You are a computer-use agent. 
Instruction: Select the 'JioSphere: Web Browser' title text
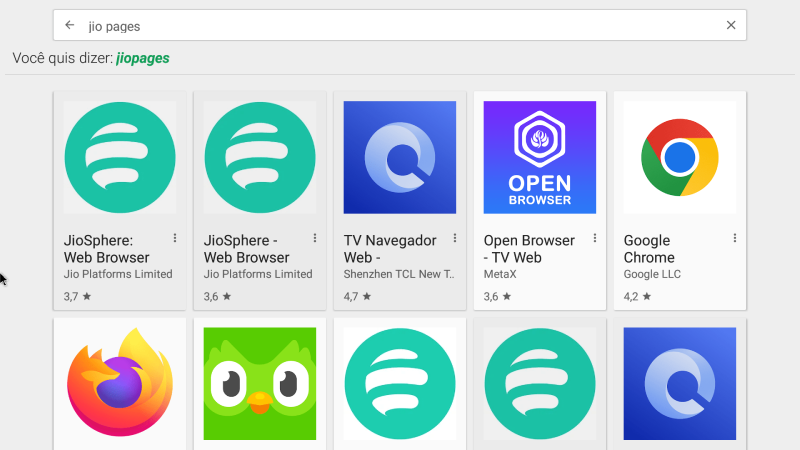(x=107, y=249)
